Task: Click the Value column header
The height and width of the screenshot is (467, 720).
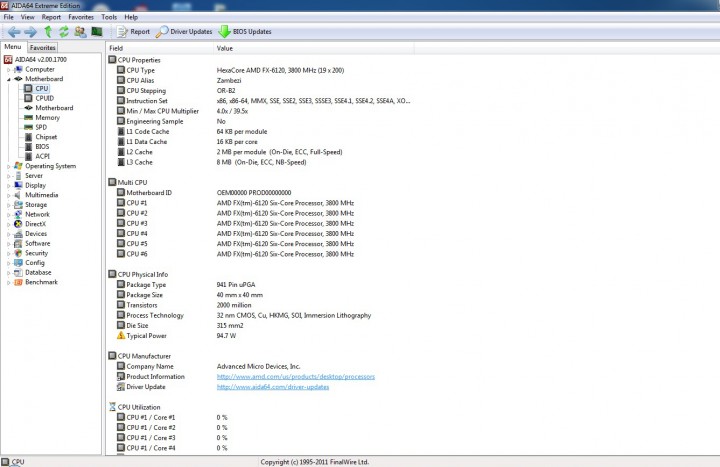Action: coord(314,48)
